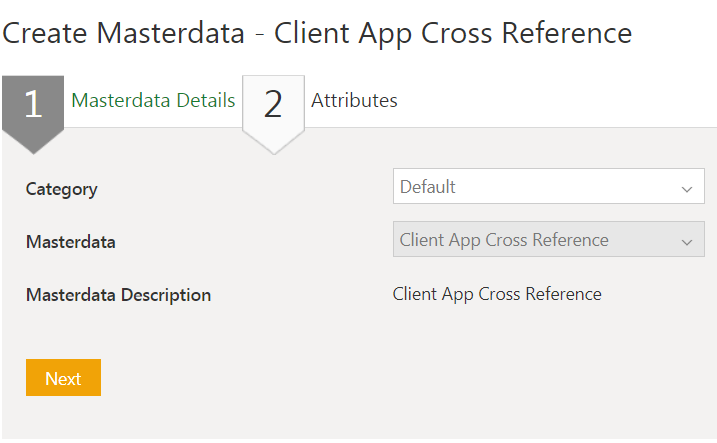
Task: Click the pointed tip below step 2
Action: (x=273, y=145)
